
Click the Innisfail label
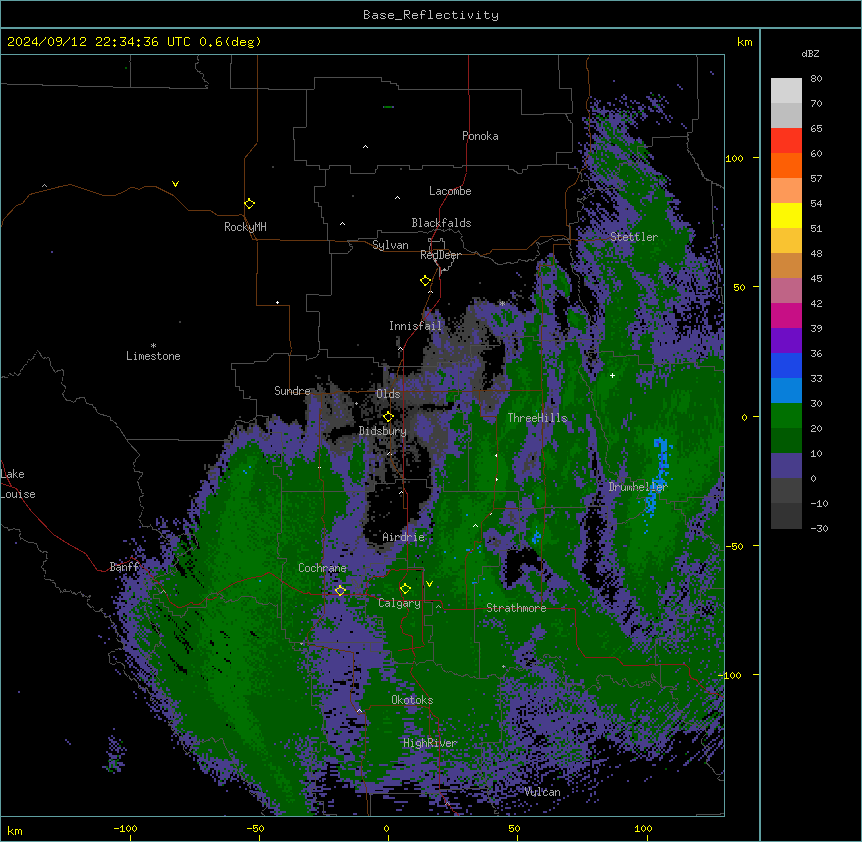pos(415,326)
